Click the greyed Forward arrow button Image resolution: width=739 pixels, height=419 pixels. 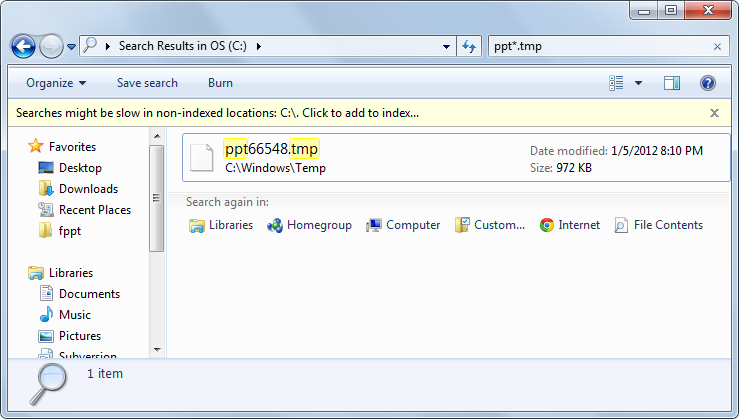(51, 46)
